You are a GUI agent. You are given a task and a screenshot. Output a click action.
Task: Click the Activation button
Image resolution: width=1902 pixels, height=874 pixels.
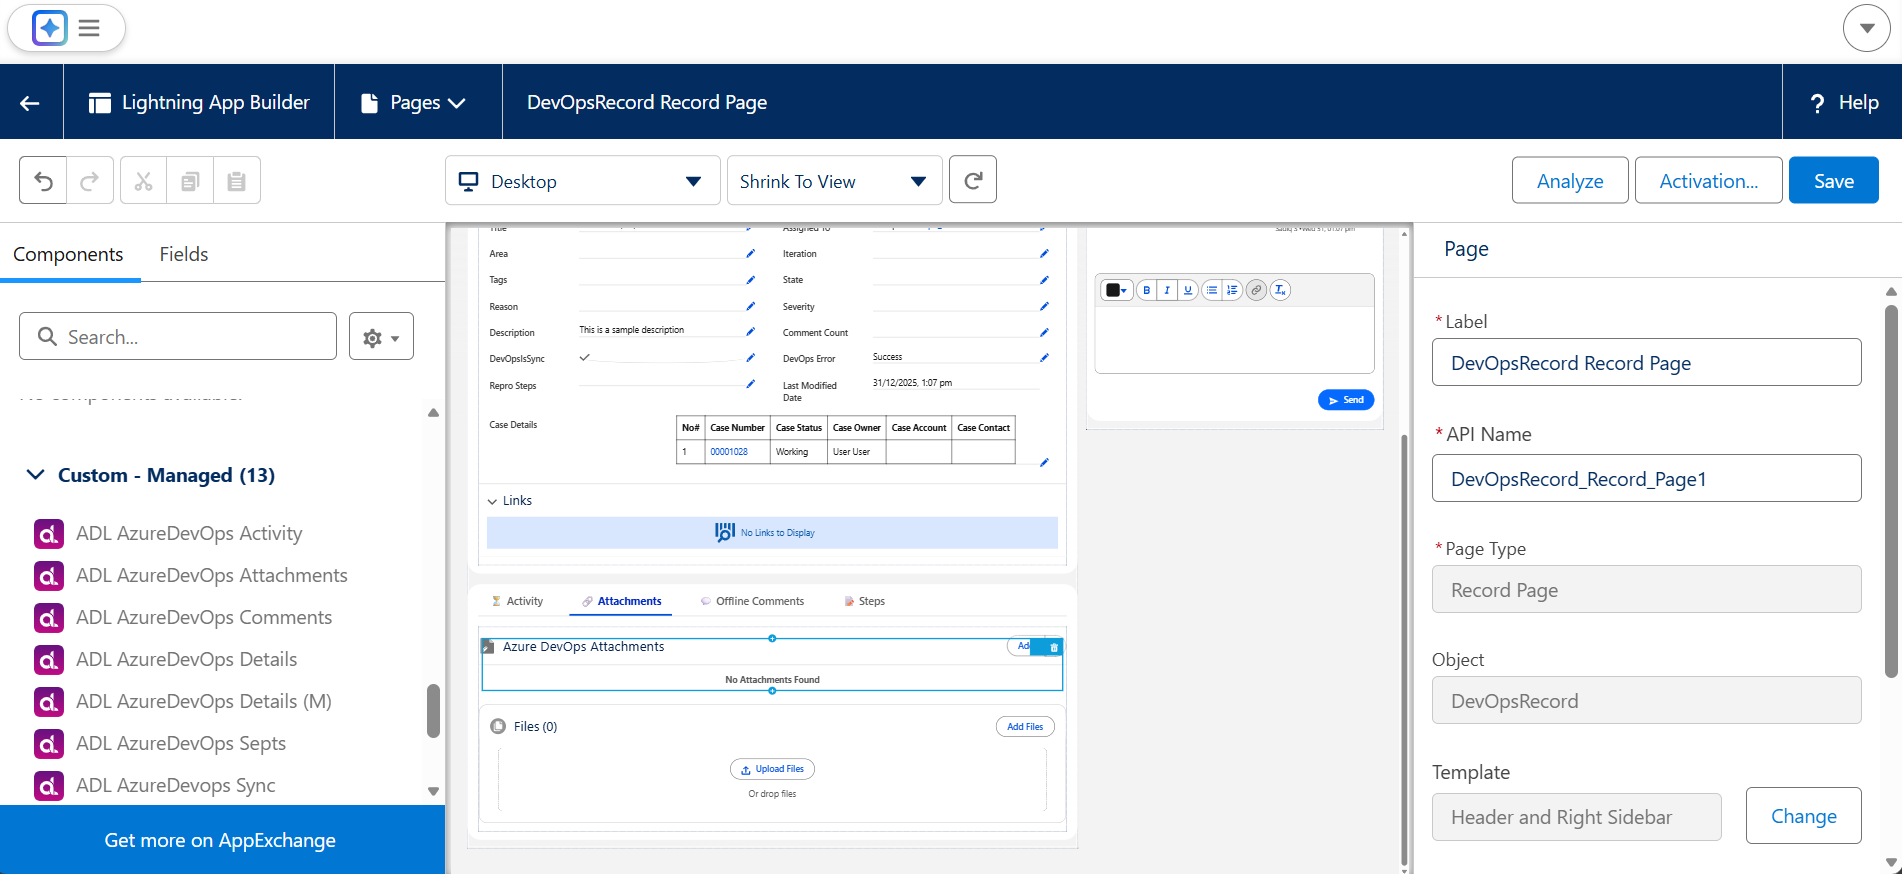(x=1708, y=180)
